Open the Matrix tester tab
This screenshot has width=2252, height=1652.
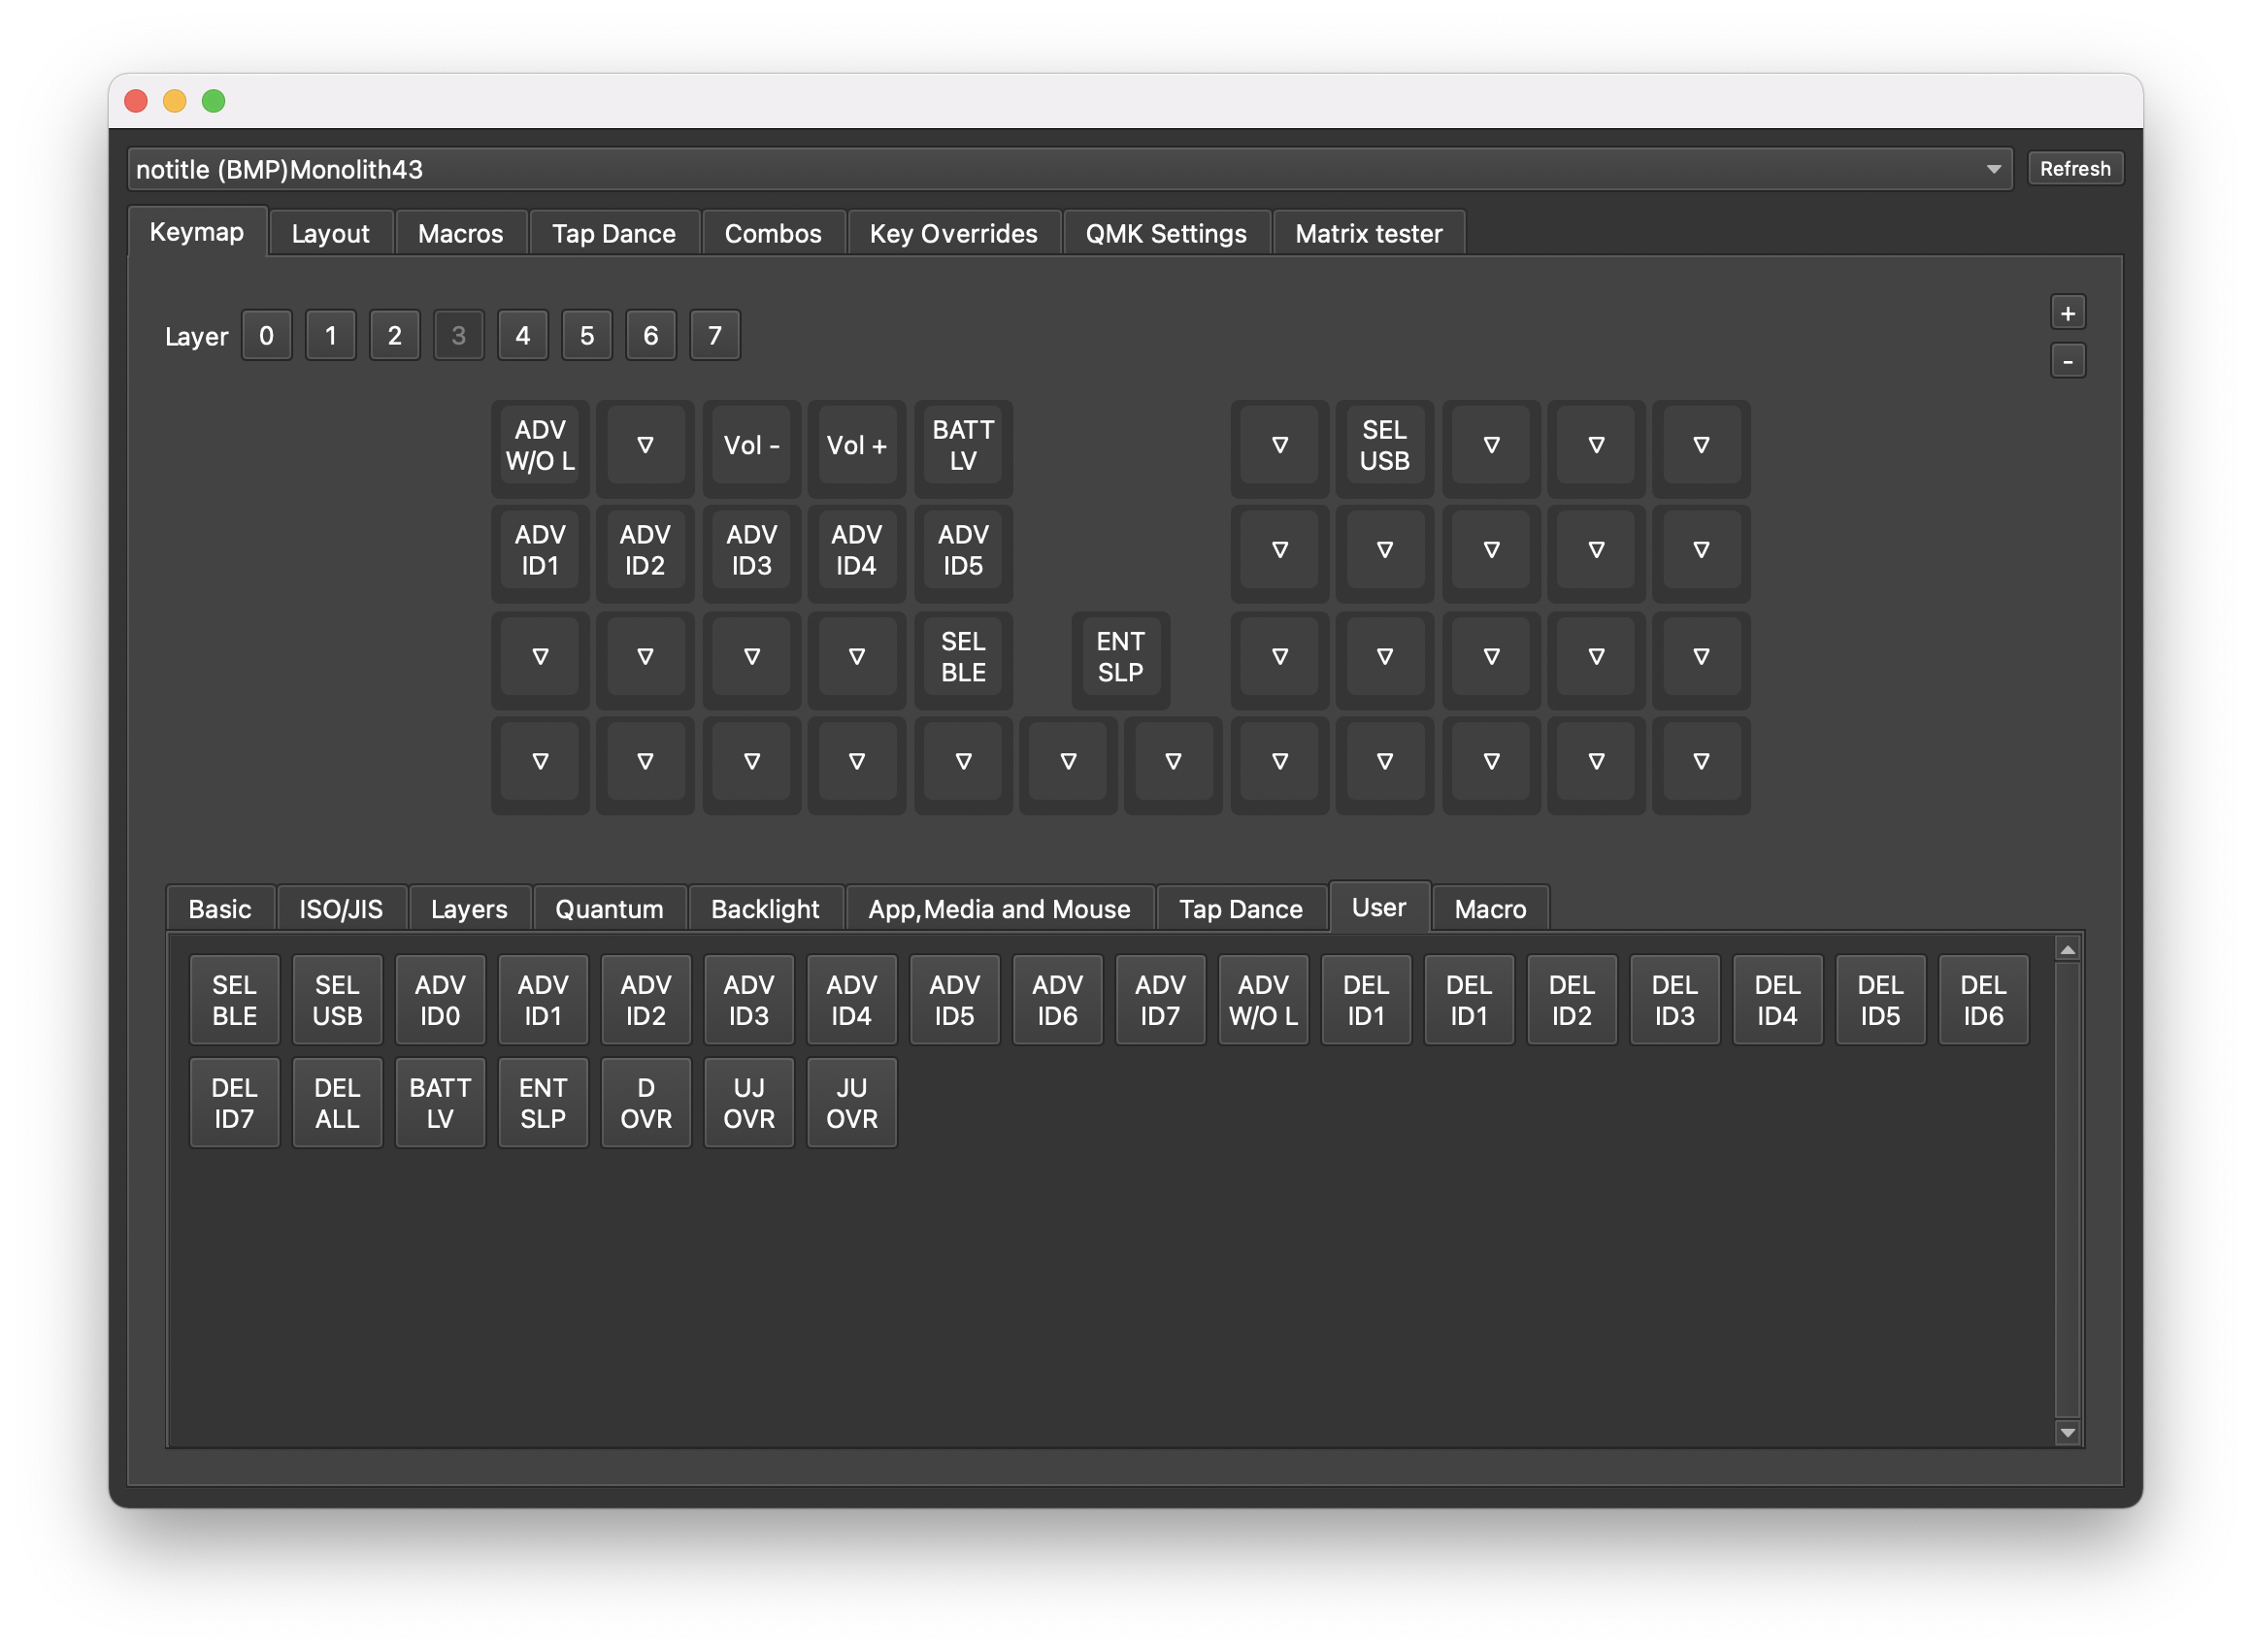(1368, 234)
